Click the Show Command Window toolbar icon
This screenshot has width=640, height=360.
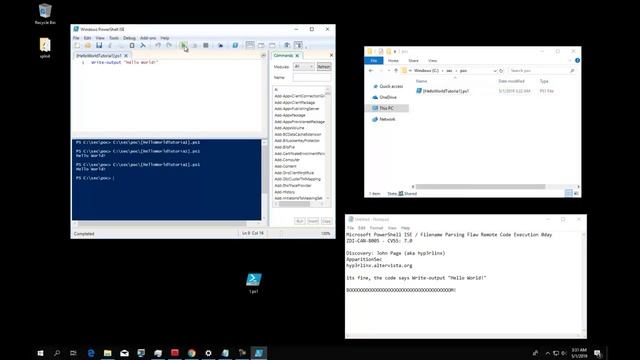pyautogui.click(x=287, y=45)
